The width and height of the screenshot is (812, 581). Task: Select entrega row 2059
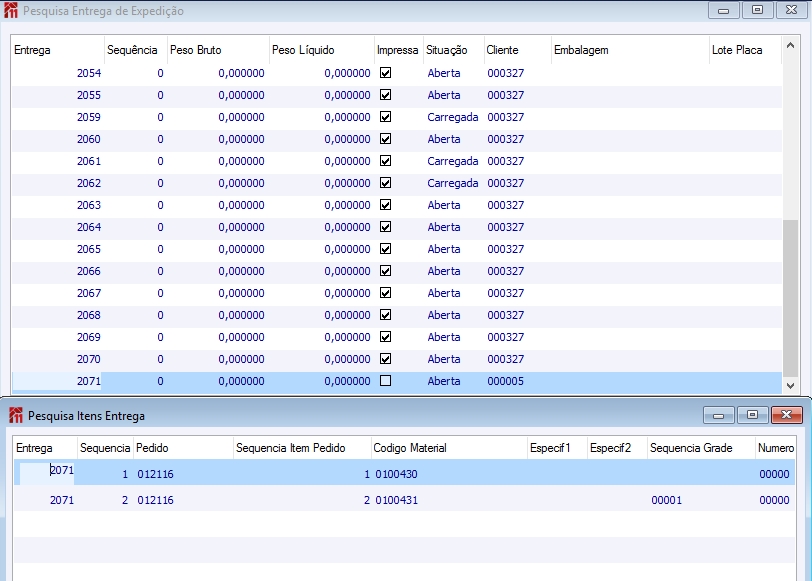click(397, 117)
